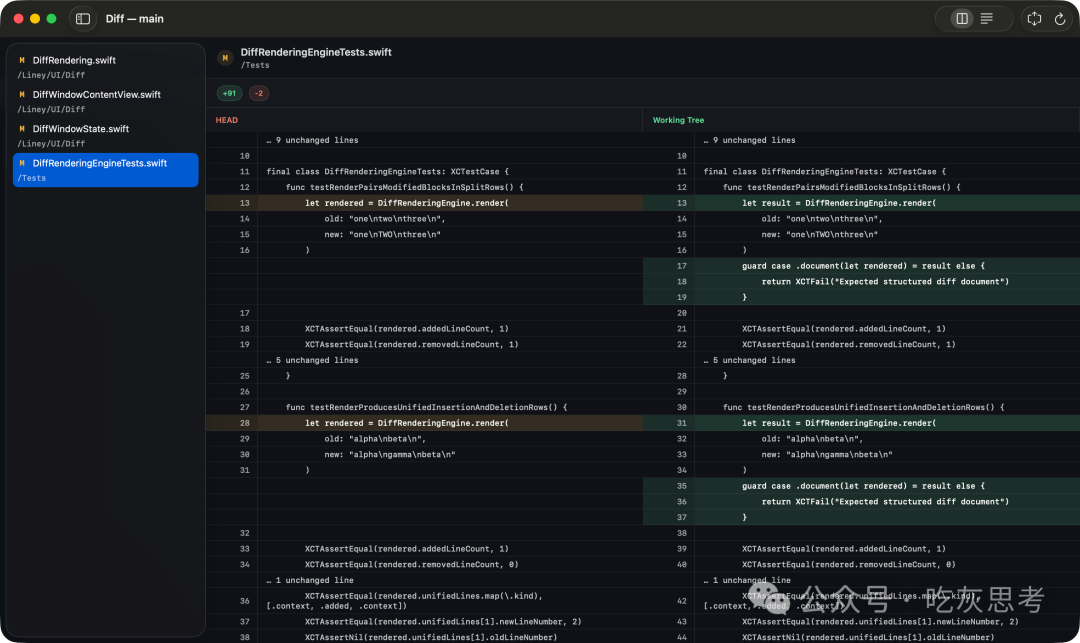The width and height of the screenshot is (1080, 643).
Task: Toggle the sidebar panel icon
Action: click(83, 19)
